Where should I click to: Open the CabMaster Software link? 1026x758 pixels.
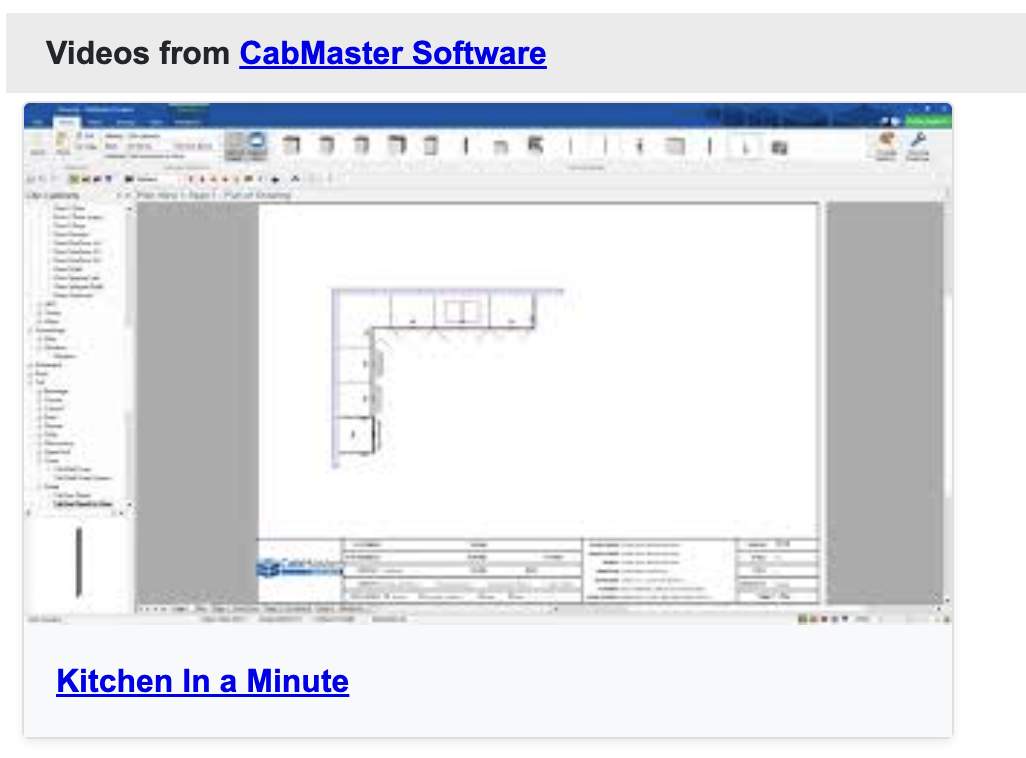click(393, 54)
